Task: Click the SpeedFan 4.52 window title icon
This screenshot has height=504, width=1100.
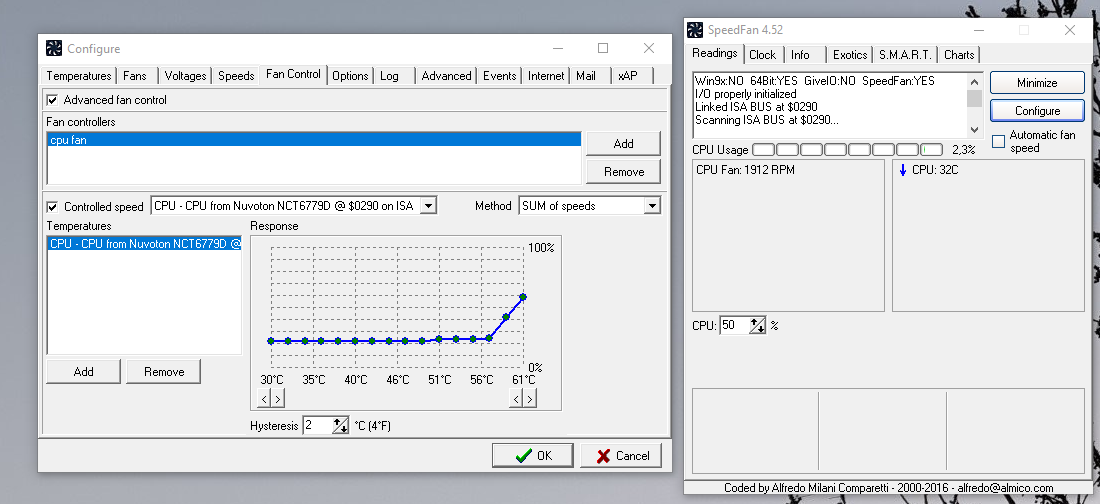Action: tap(695, 29)
